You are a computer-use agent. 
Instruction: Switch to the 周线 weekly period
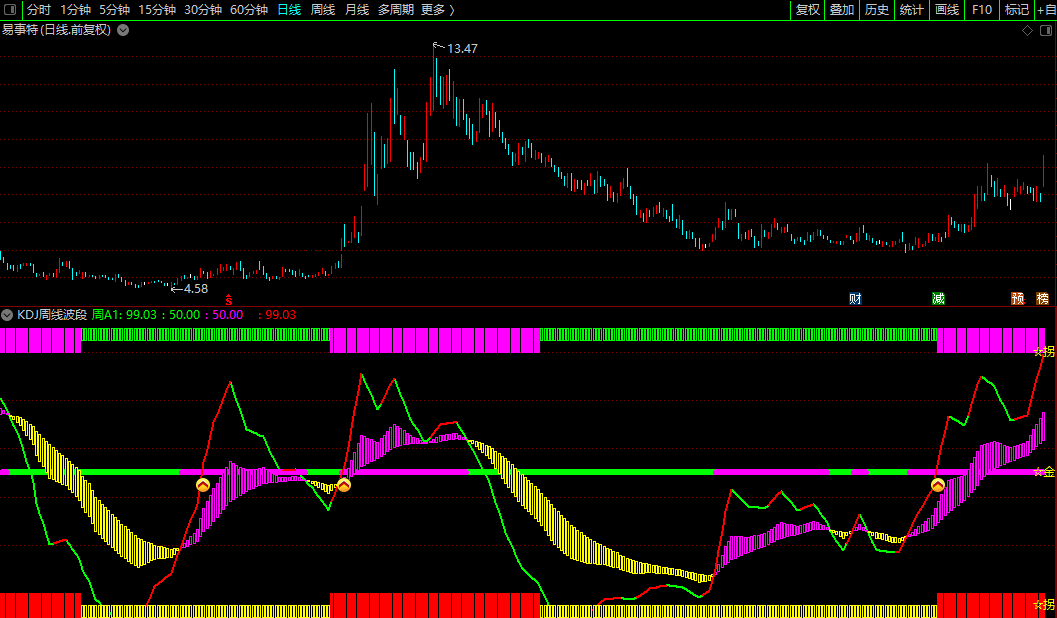(x=323, y=10)
